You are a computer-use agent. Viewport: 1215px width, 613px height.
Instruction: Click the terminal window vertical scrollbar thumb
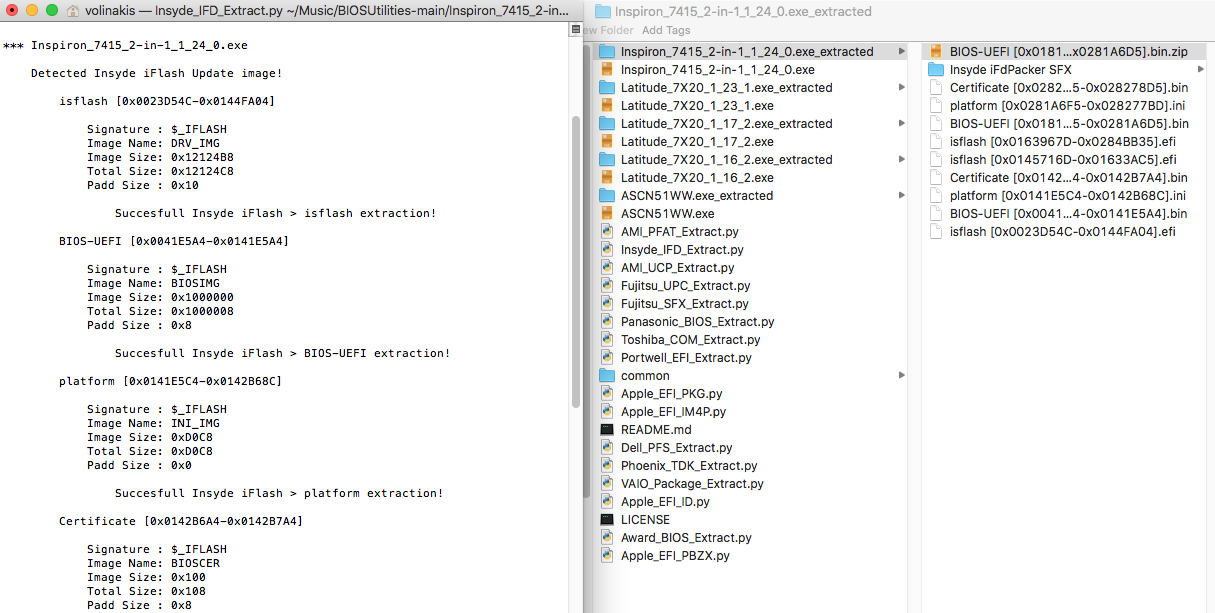(x=575, y=262)
